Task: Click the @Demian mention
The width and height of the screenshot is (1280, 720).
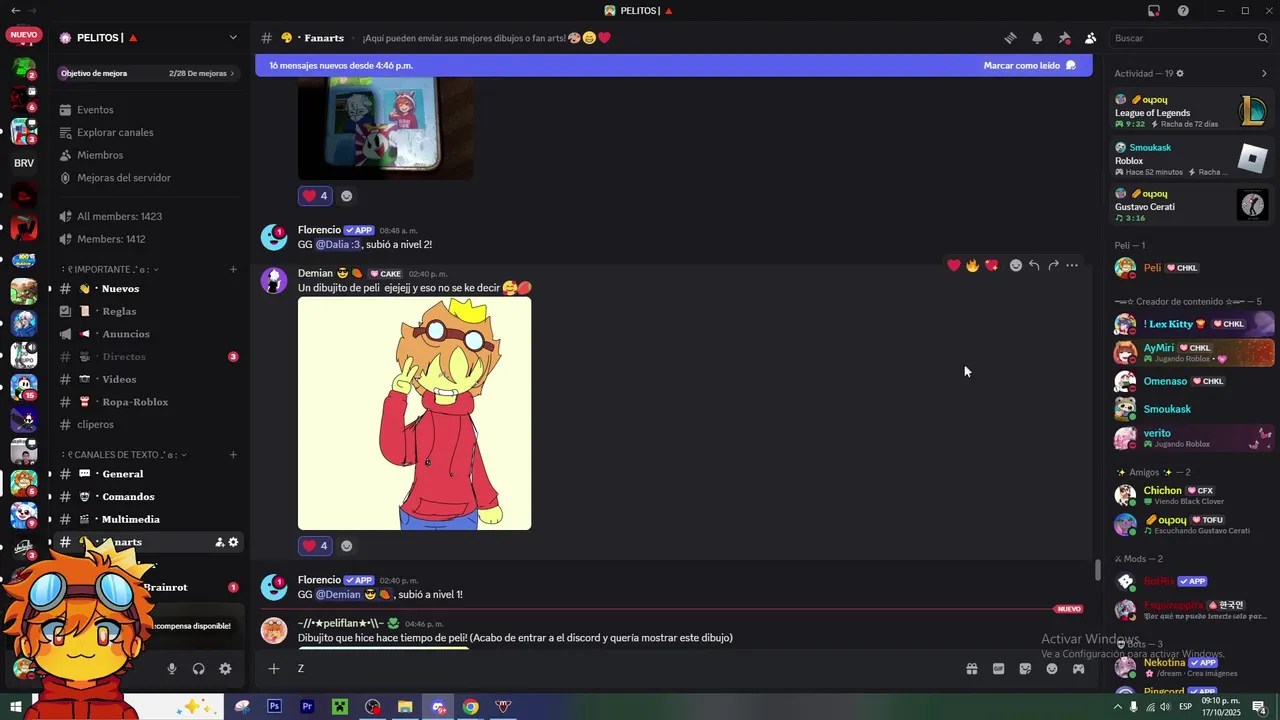Action: pyautogui.click(x=353, y=595)
